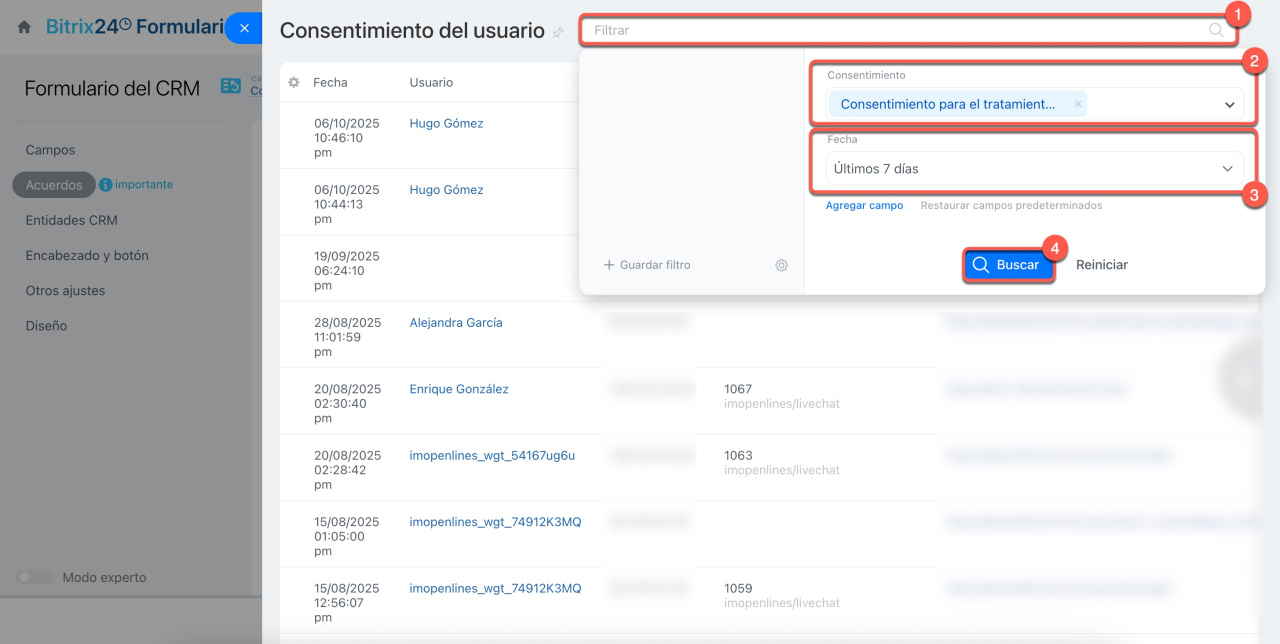
Task: Remove the Consentimiento para el tratamiento tag
Action: click(1077, 104)
